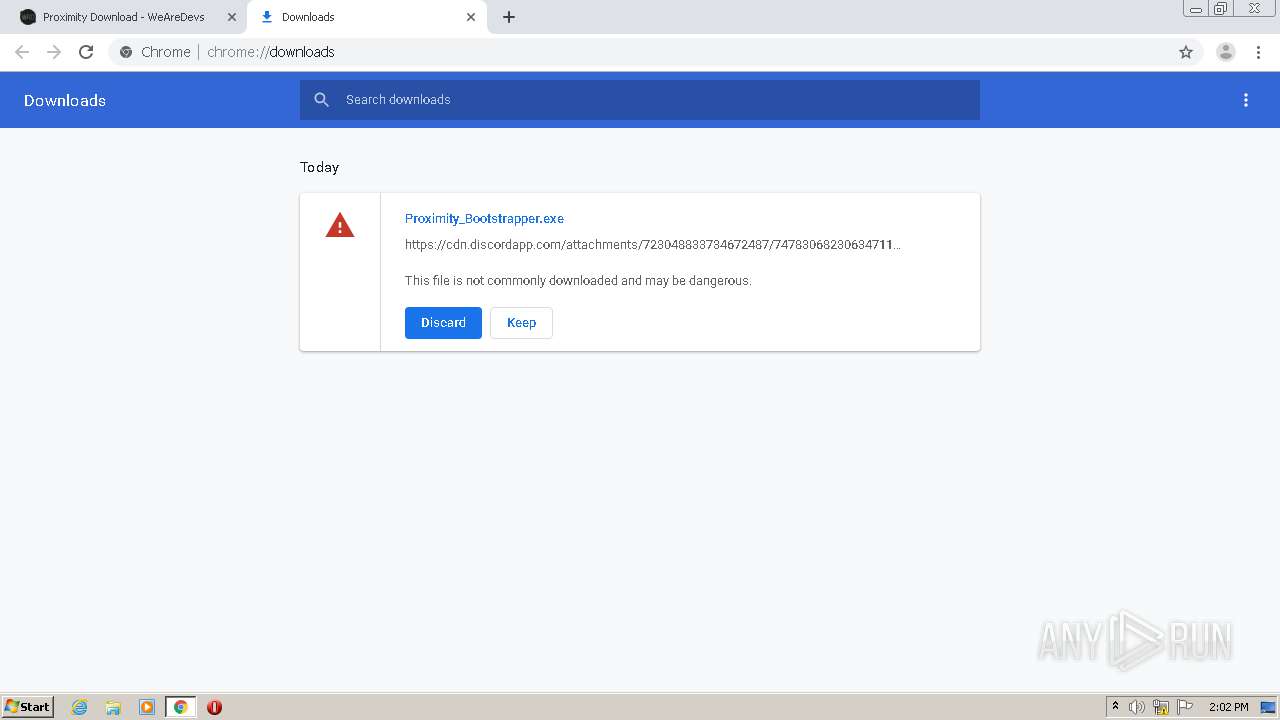Click the Chrome site info icon
Viewport: 1280px width, 720px height.
coord(126,52)
